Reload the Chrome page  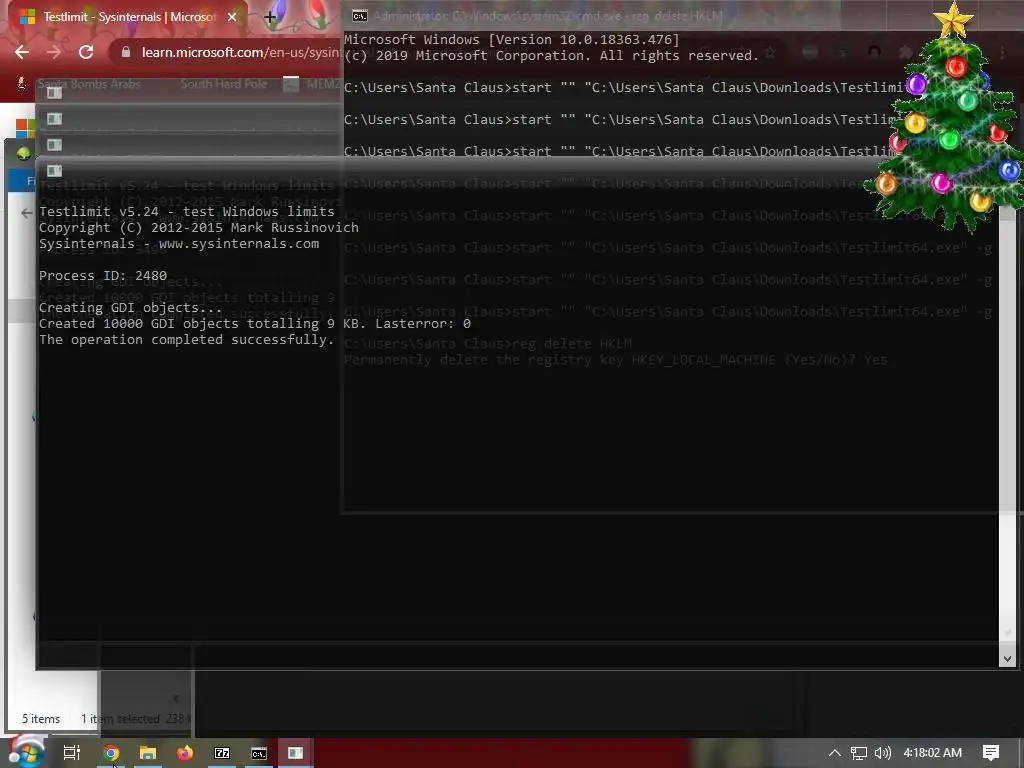click(86, 52)
